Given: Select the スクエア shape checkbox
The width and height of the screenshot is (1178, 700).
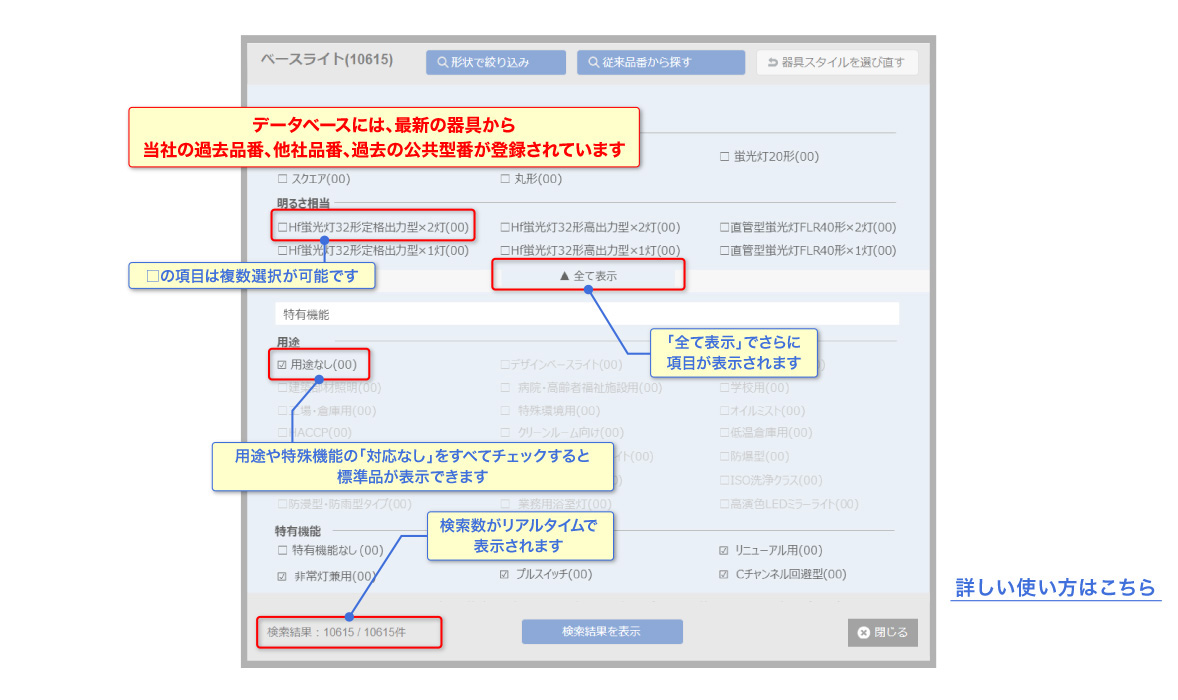Looking at the screenshot, I should click(x=283, y=179).
